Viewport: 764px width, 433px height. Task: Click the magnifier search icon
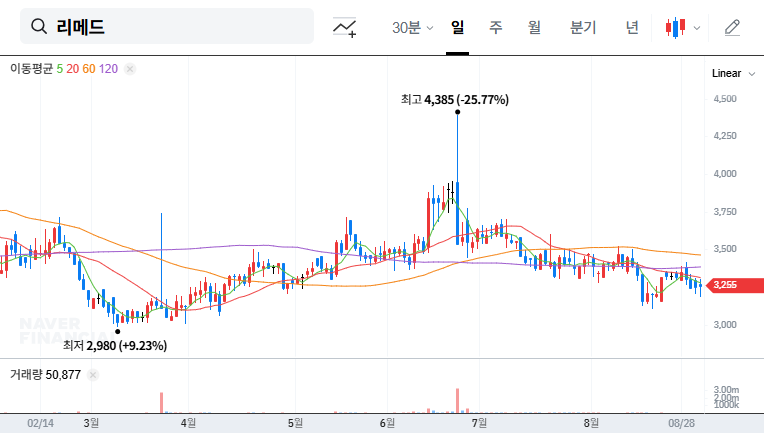tap(39, 26)
